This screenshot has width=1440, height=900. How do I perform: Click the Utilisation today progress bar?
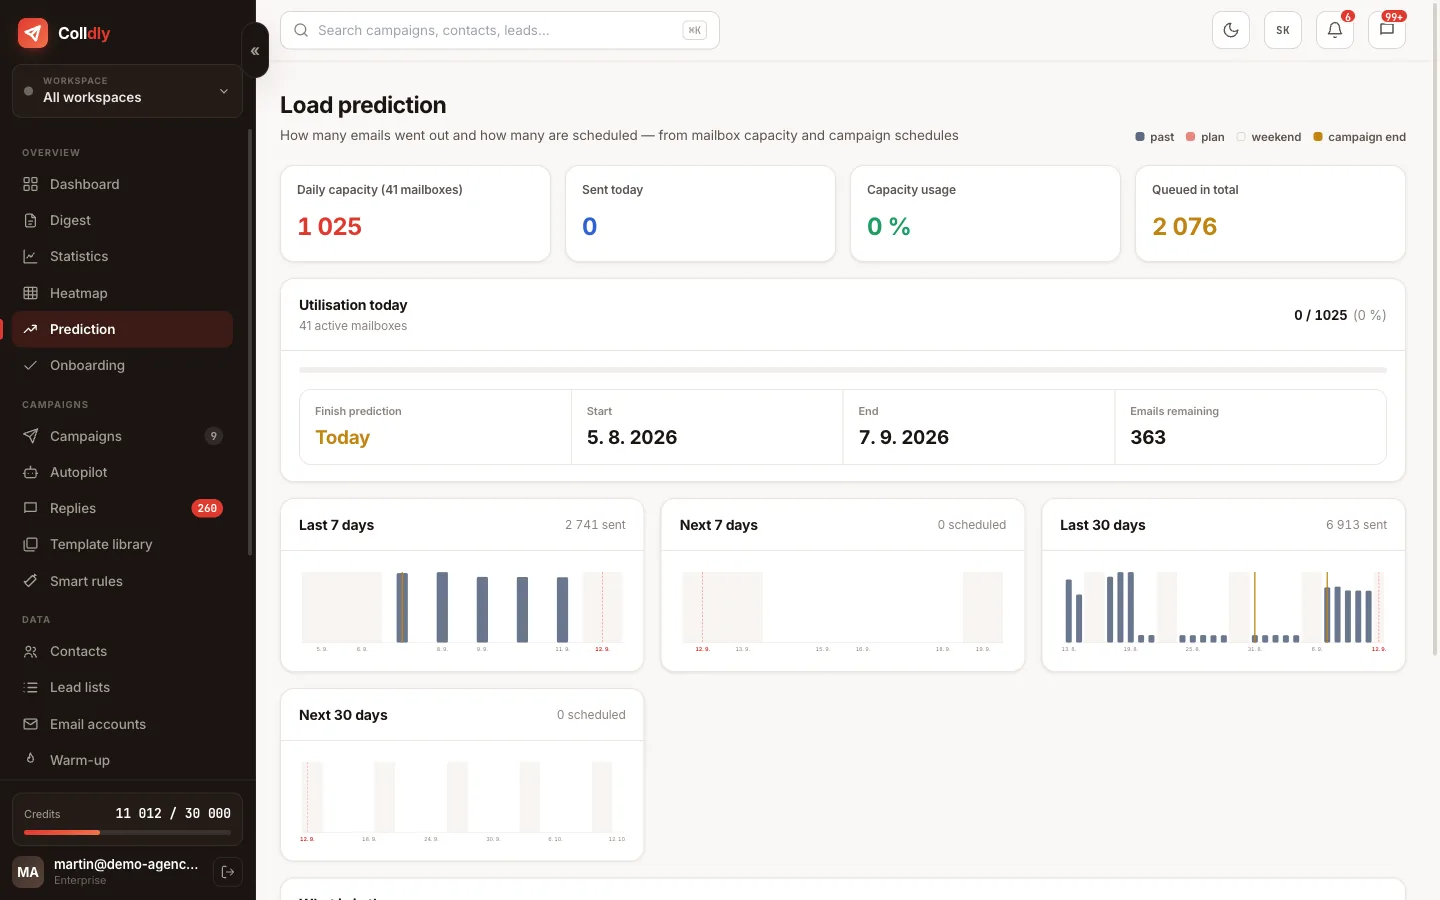843,370
